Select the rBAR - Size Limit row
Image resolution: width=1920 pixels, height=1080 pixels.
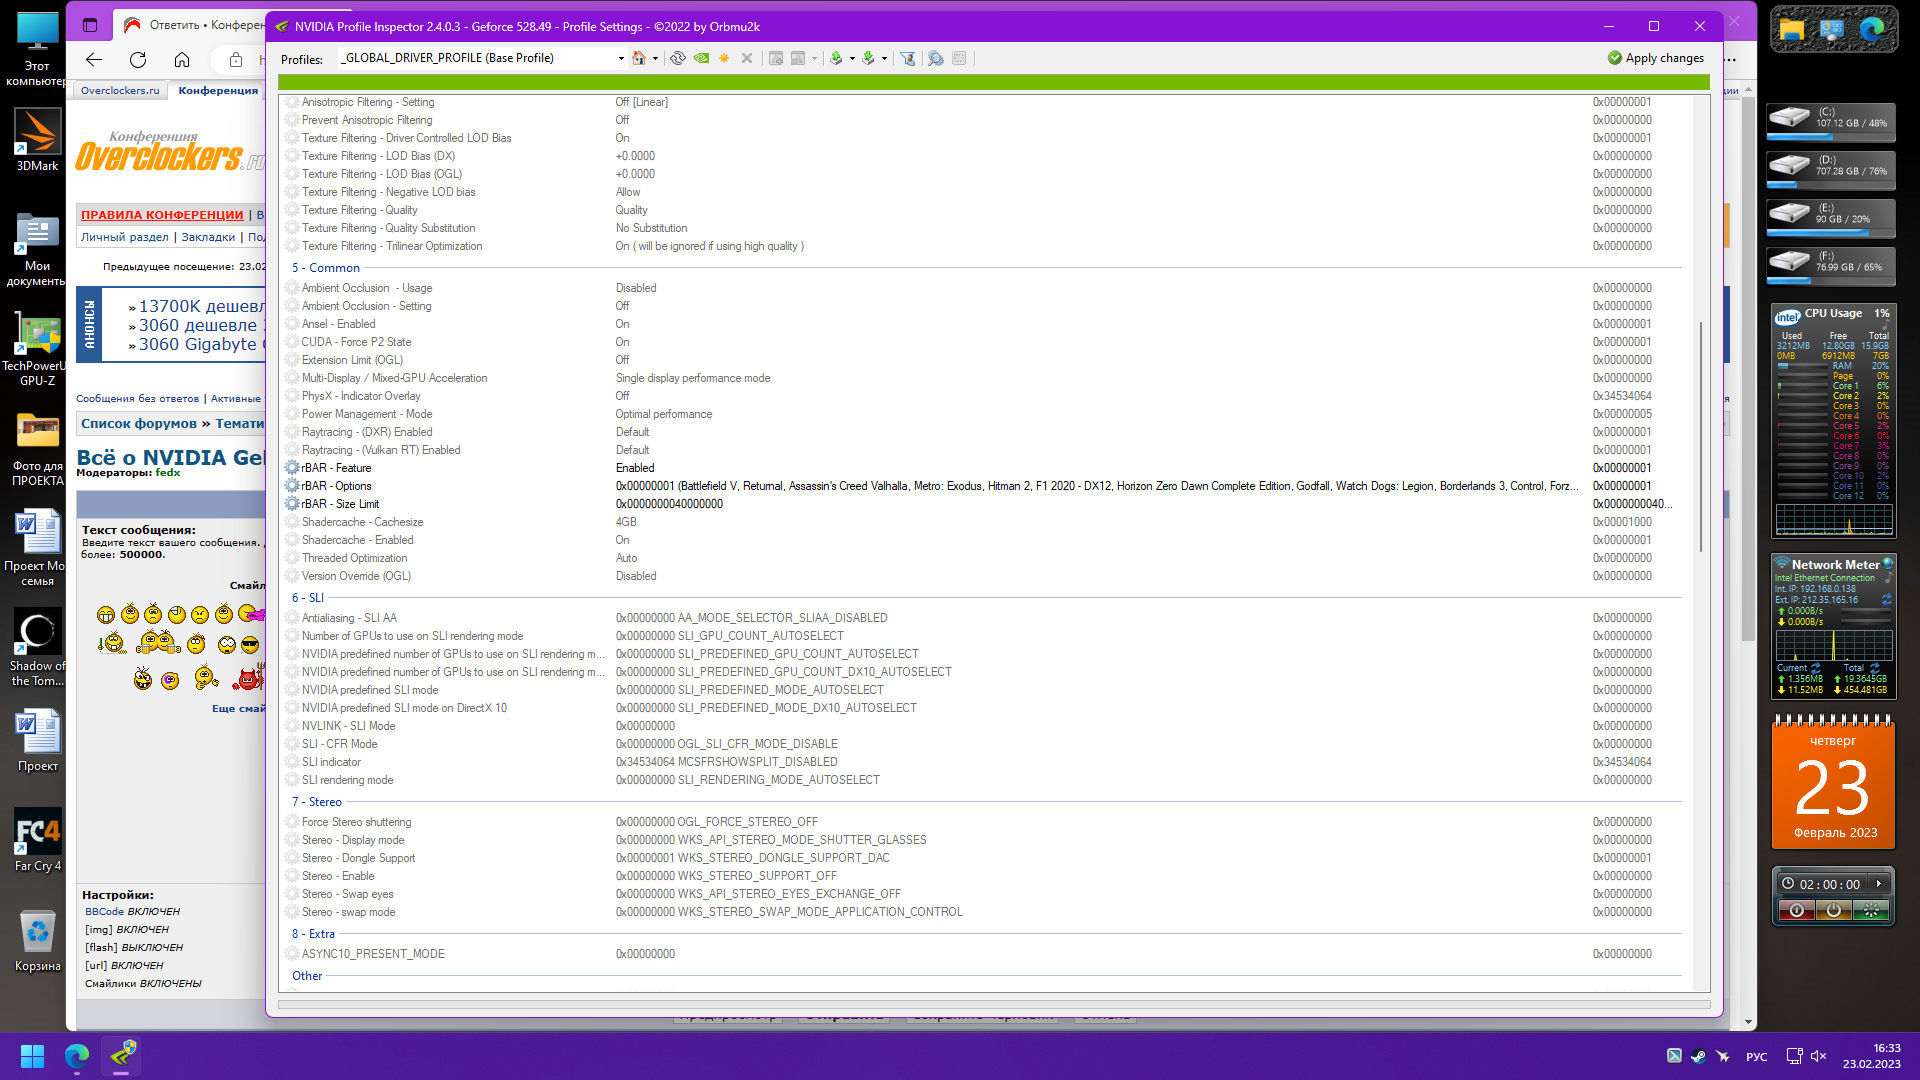click(x=341, y=504)
